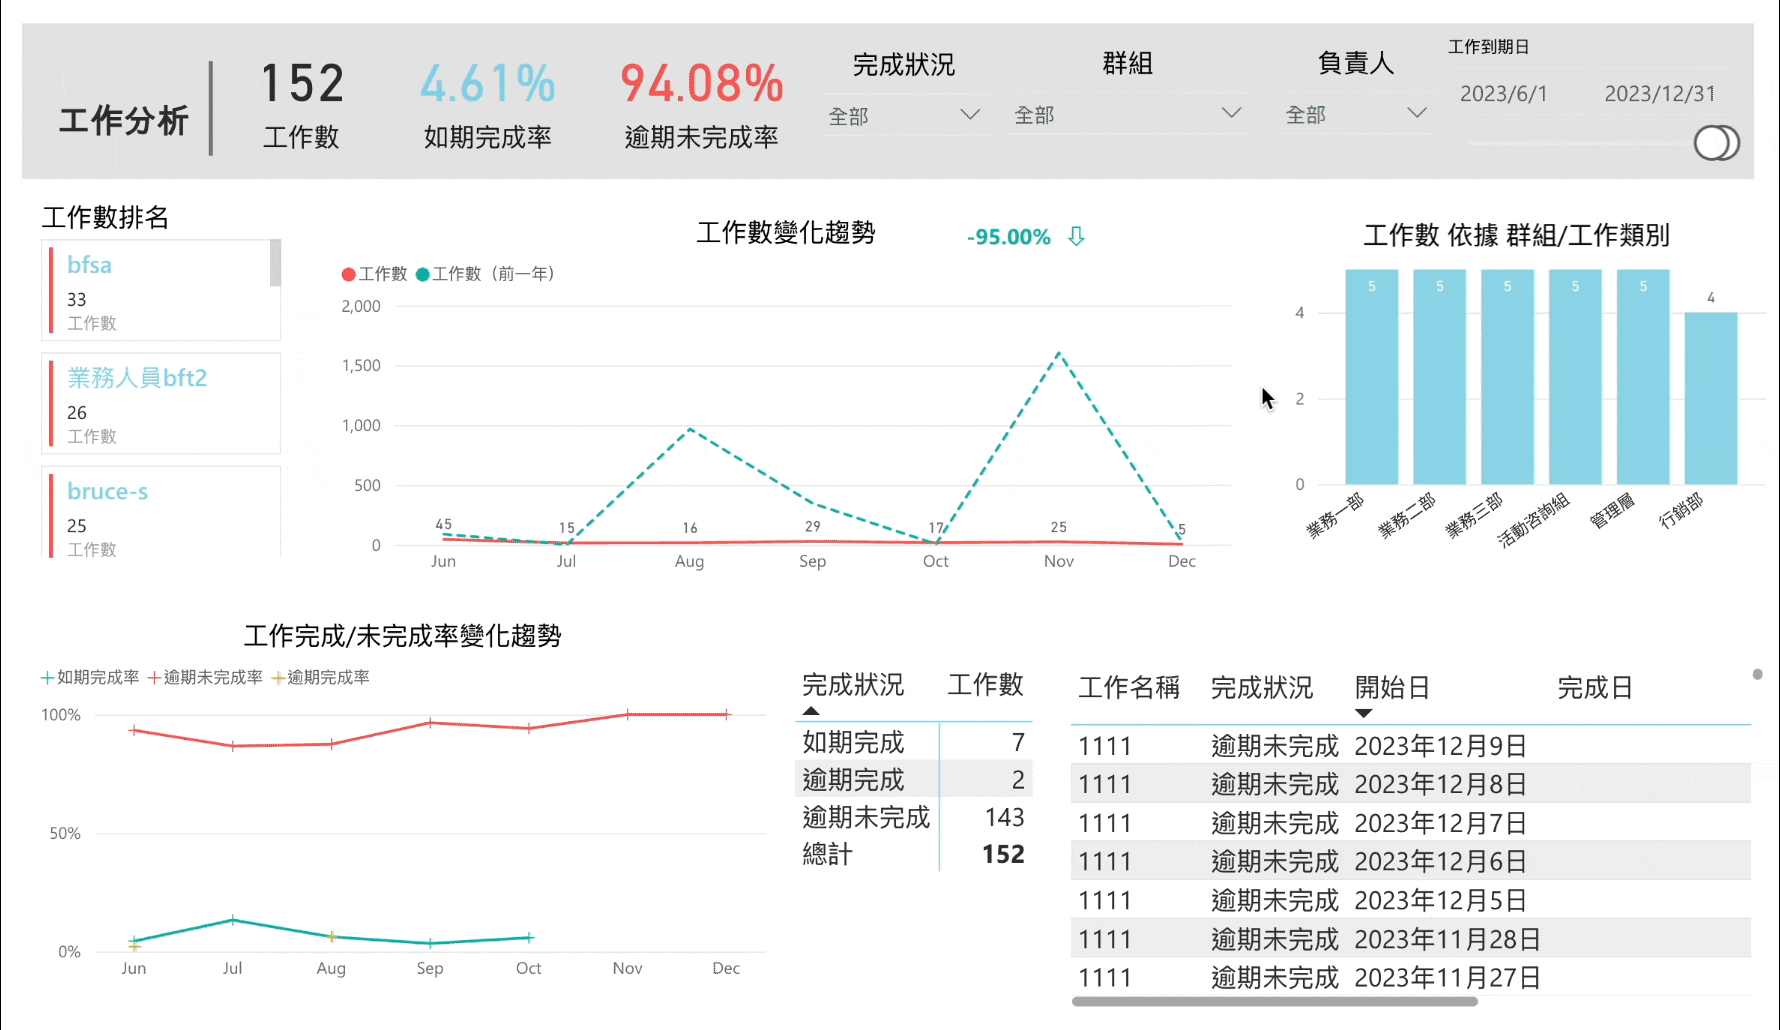
Task: Open the 完成狀況 filter dropdown
Action: click(x=904, y=116)
